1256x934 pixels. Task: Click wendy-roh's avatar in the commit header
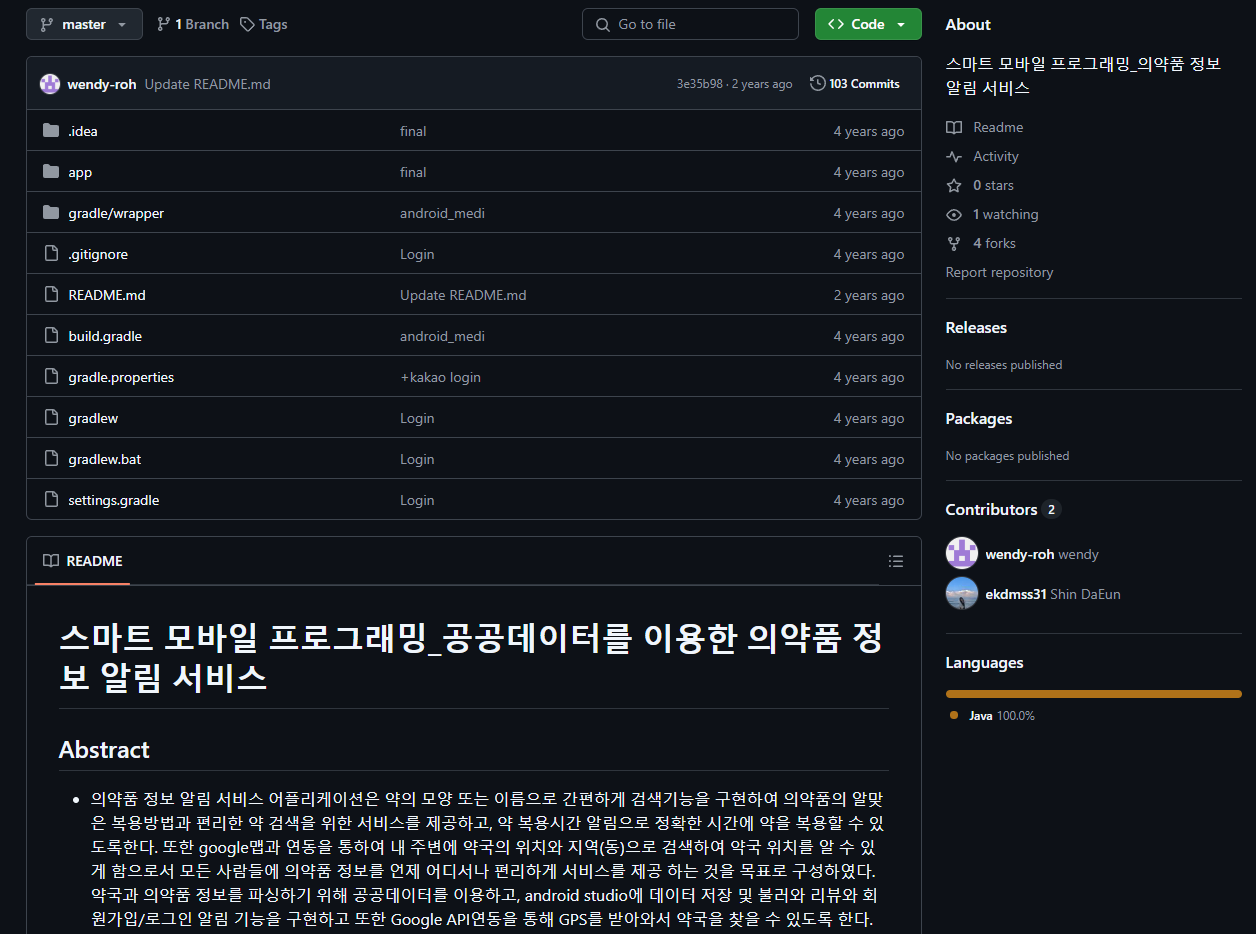pyautogui.click(x=50, y=84)
